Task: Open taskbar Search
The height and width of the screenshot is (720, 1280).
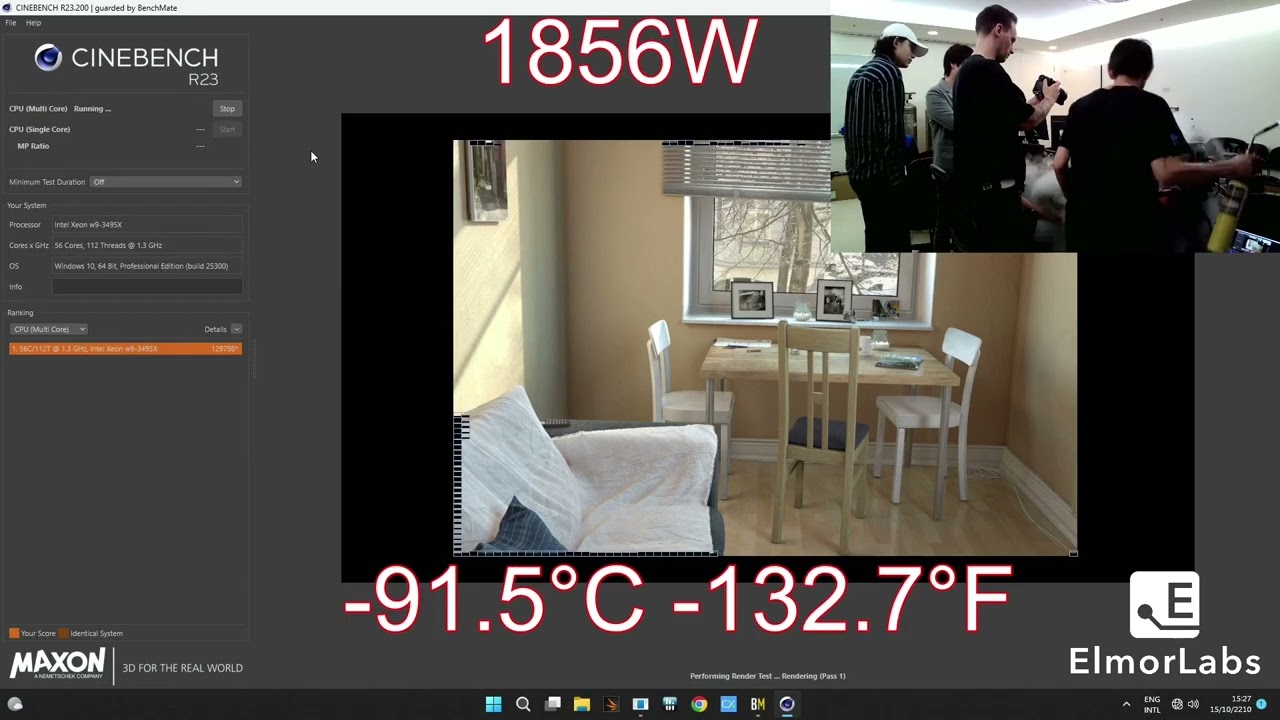Action: click(x=523, y=704)
